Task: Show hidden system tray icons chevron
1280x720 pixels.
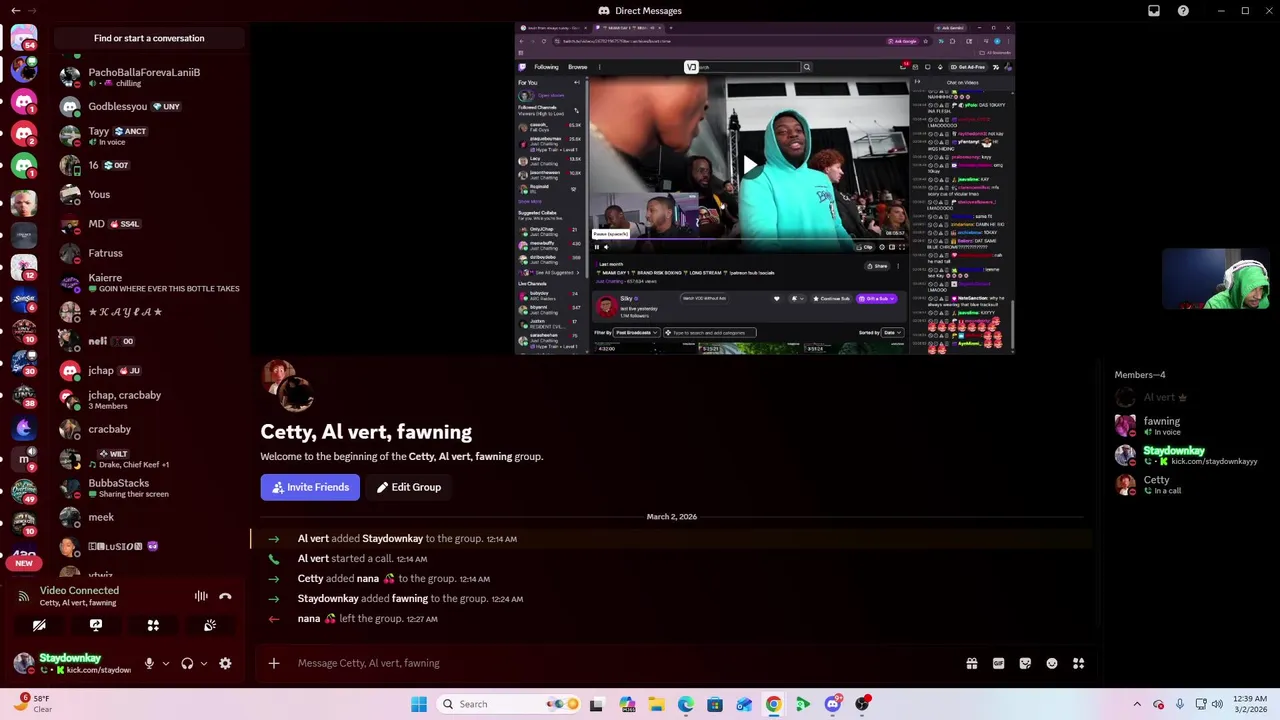Action: pos(1137,704)
